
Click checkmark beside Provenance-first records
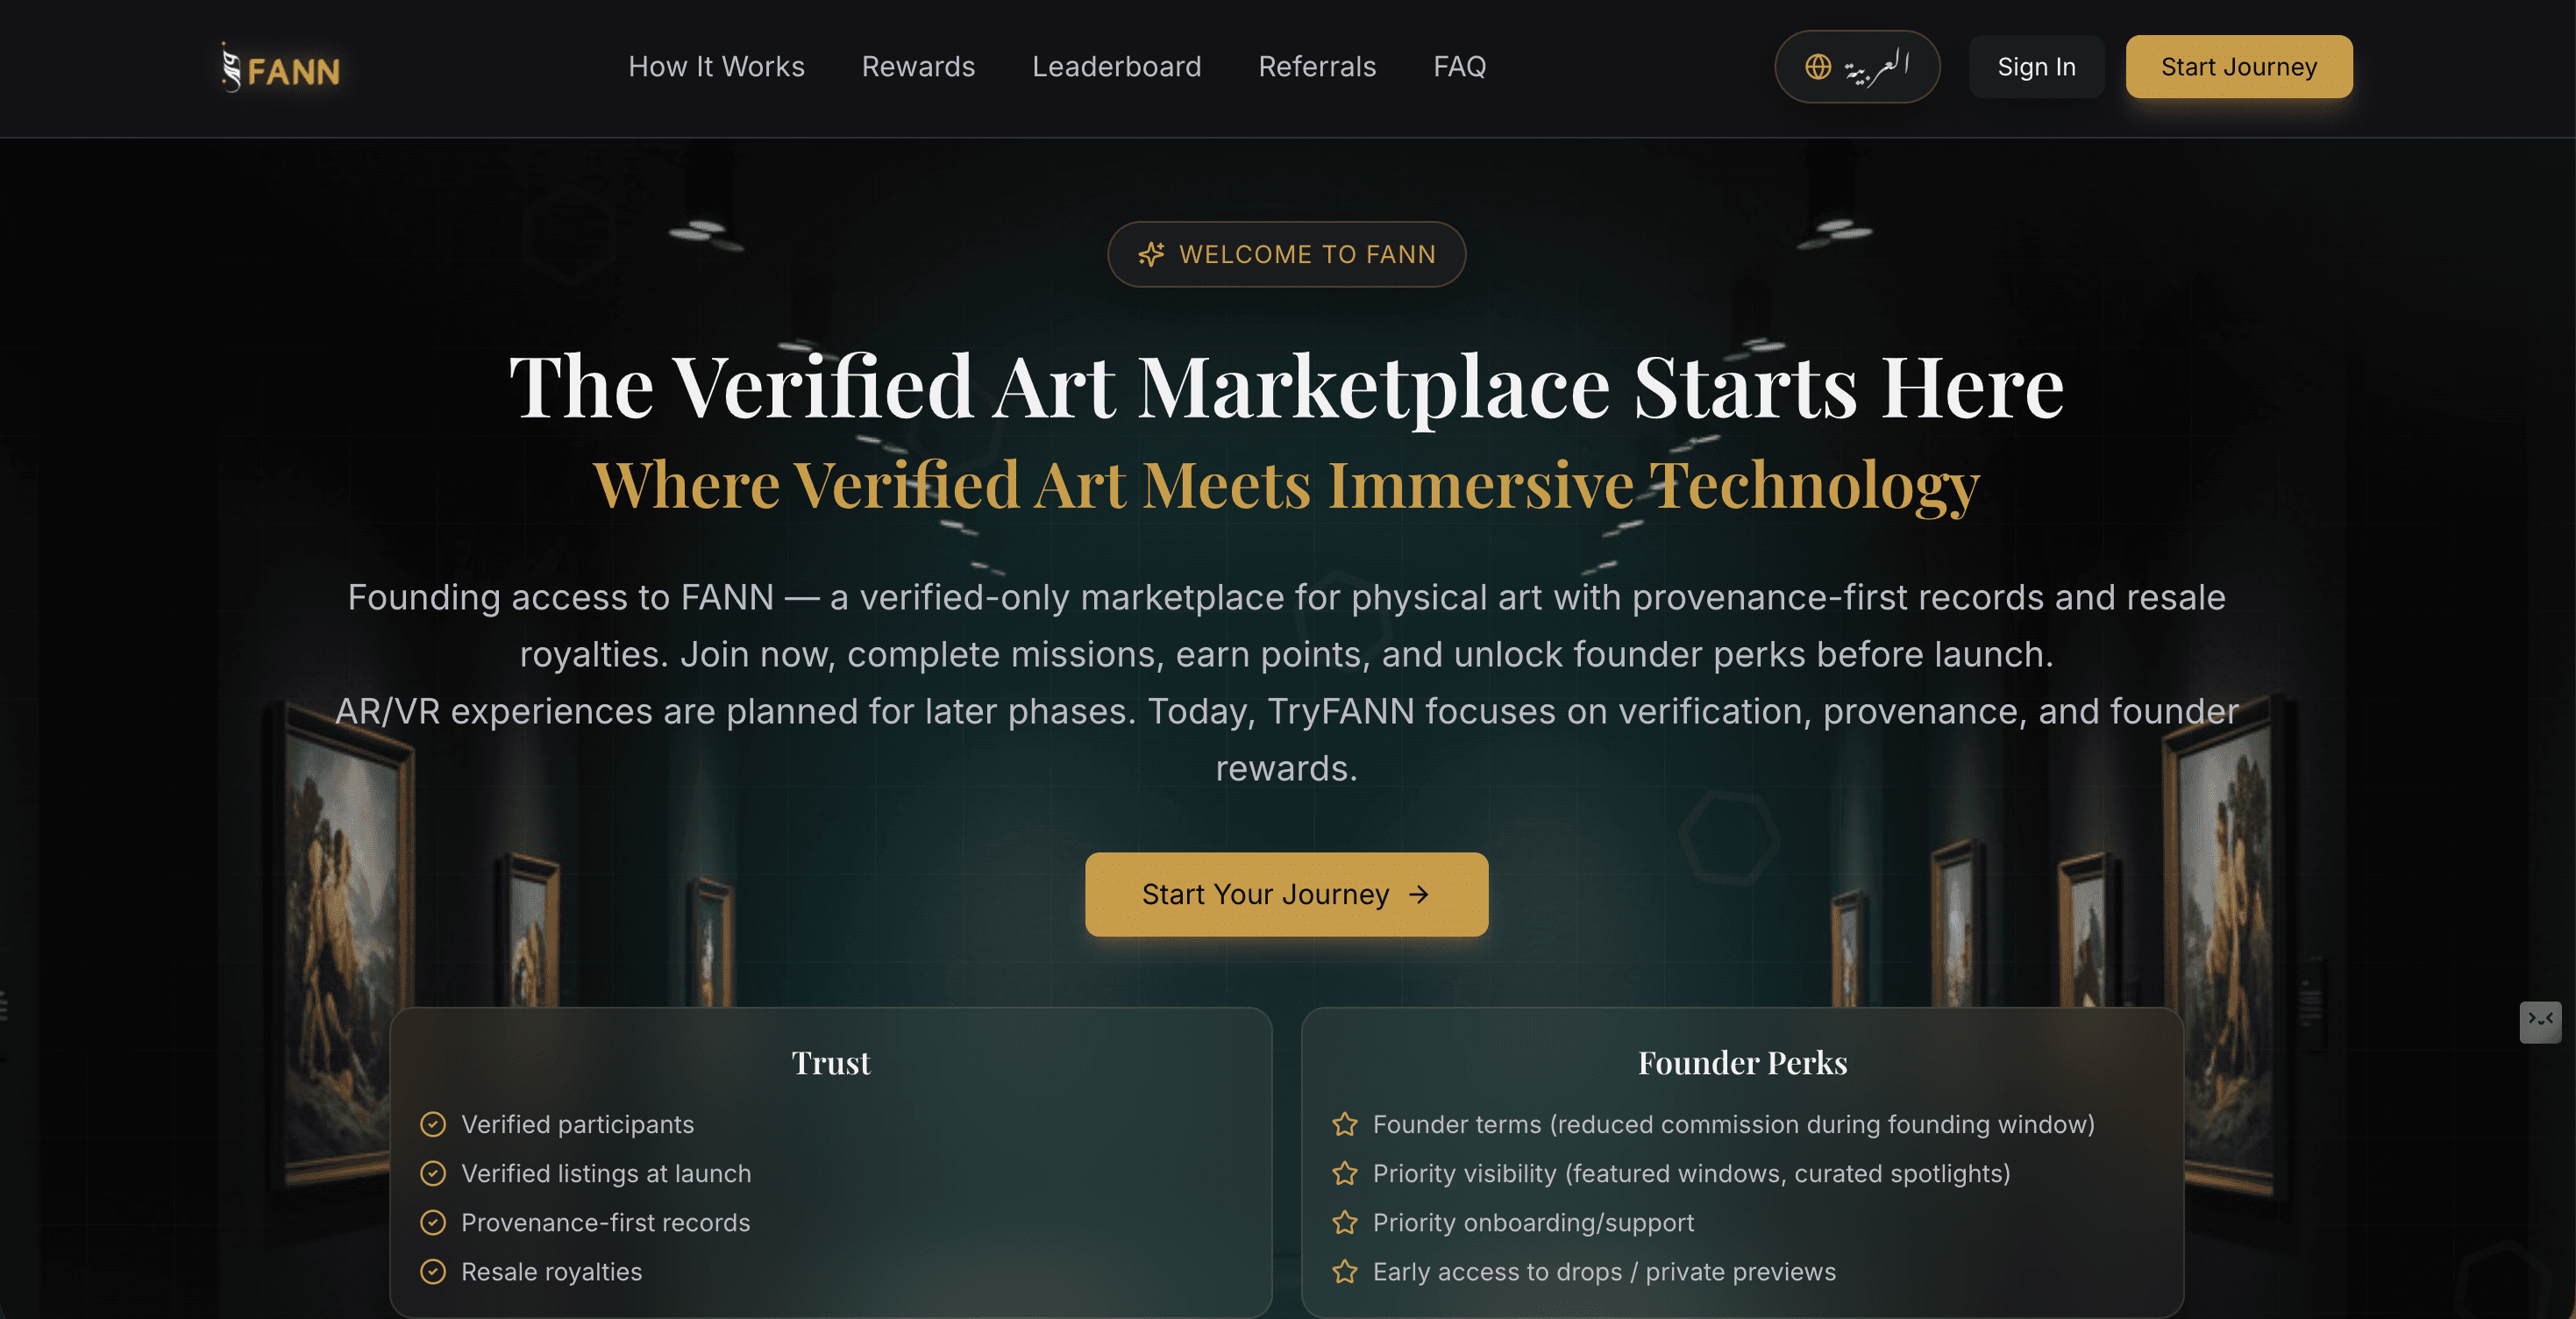click(x=433, y=1222)
